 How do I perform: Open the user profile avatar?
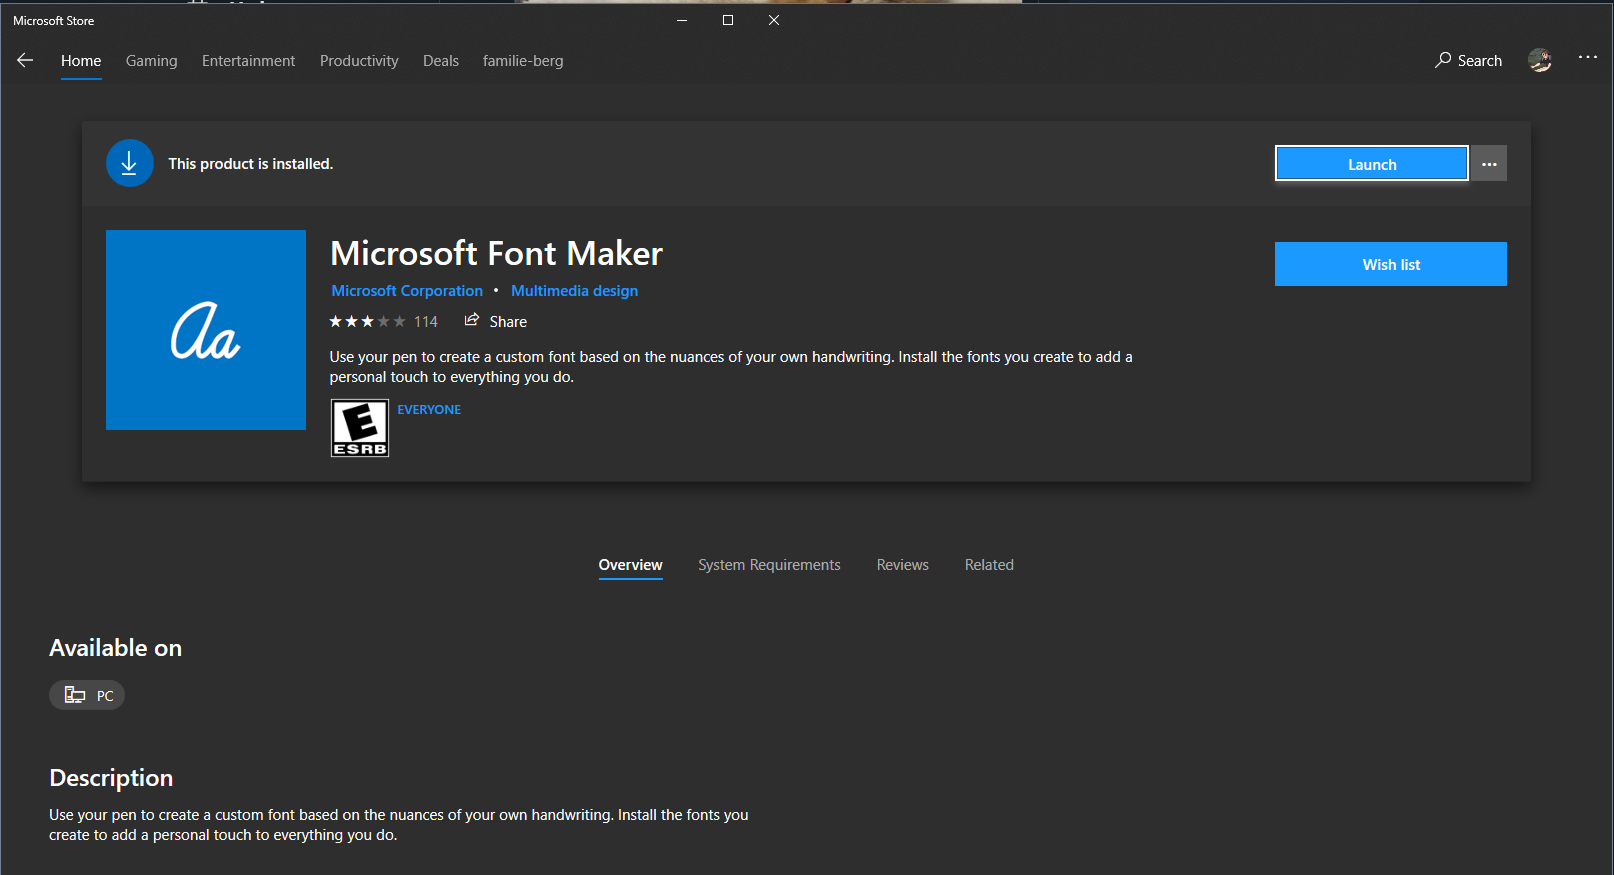pos(1540,61)
